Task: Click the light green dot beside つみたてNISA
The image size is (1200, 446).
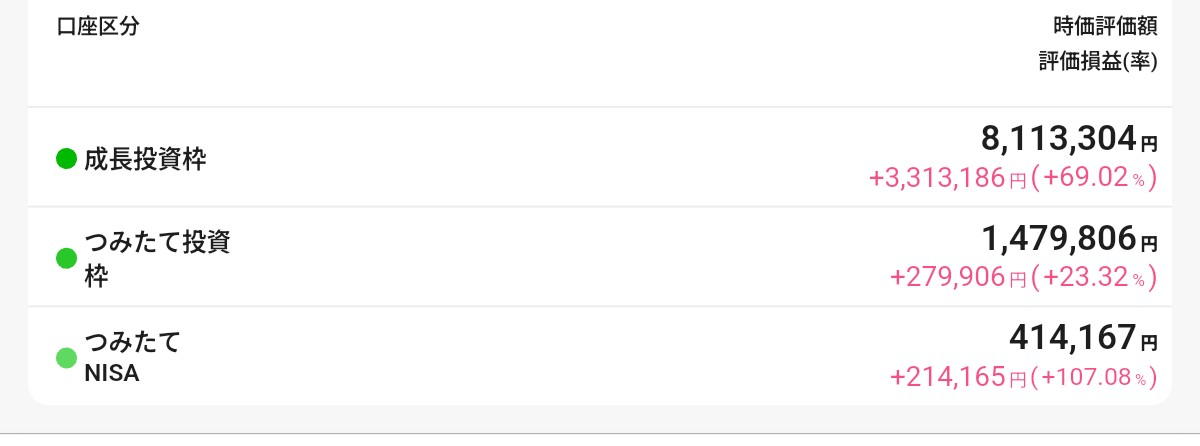Action: 67,358
